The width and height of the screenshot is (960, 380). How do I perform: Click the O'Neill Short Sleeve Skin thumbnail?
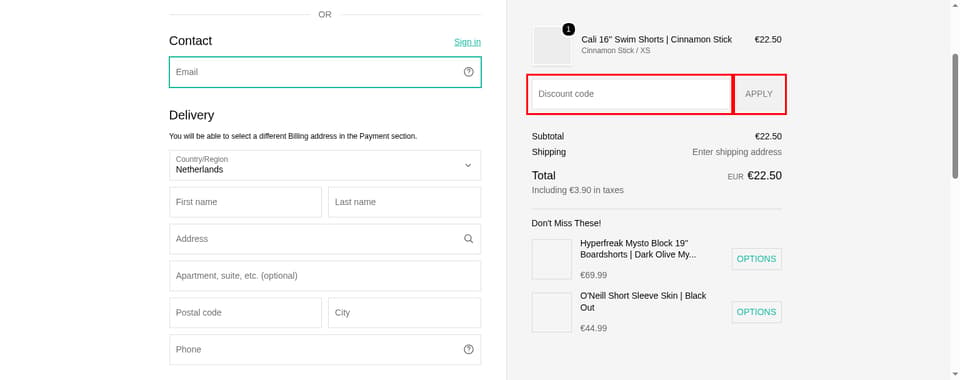click(x=552, y=312)
